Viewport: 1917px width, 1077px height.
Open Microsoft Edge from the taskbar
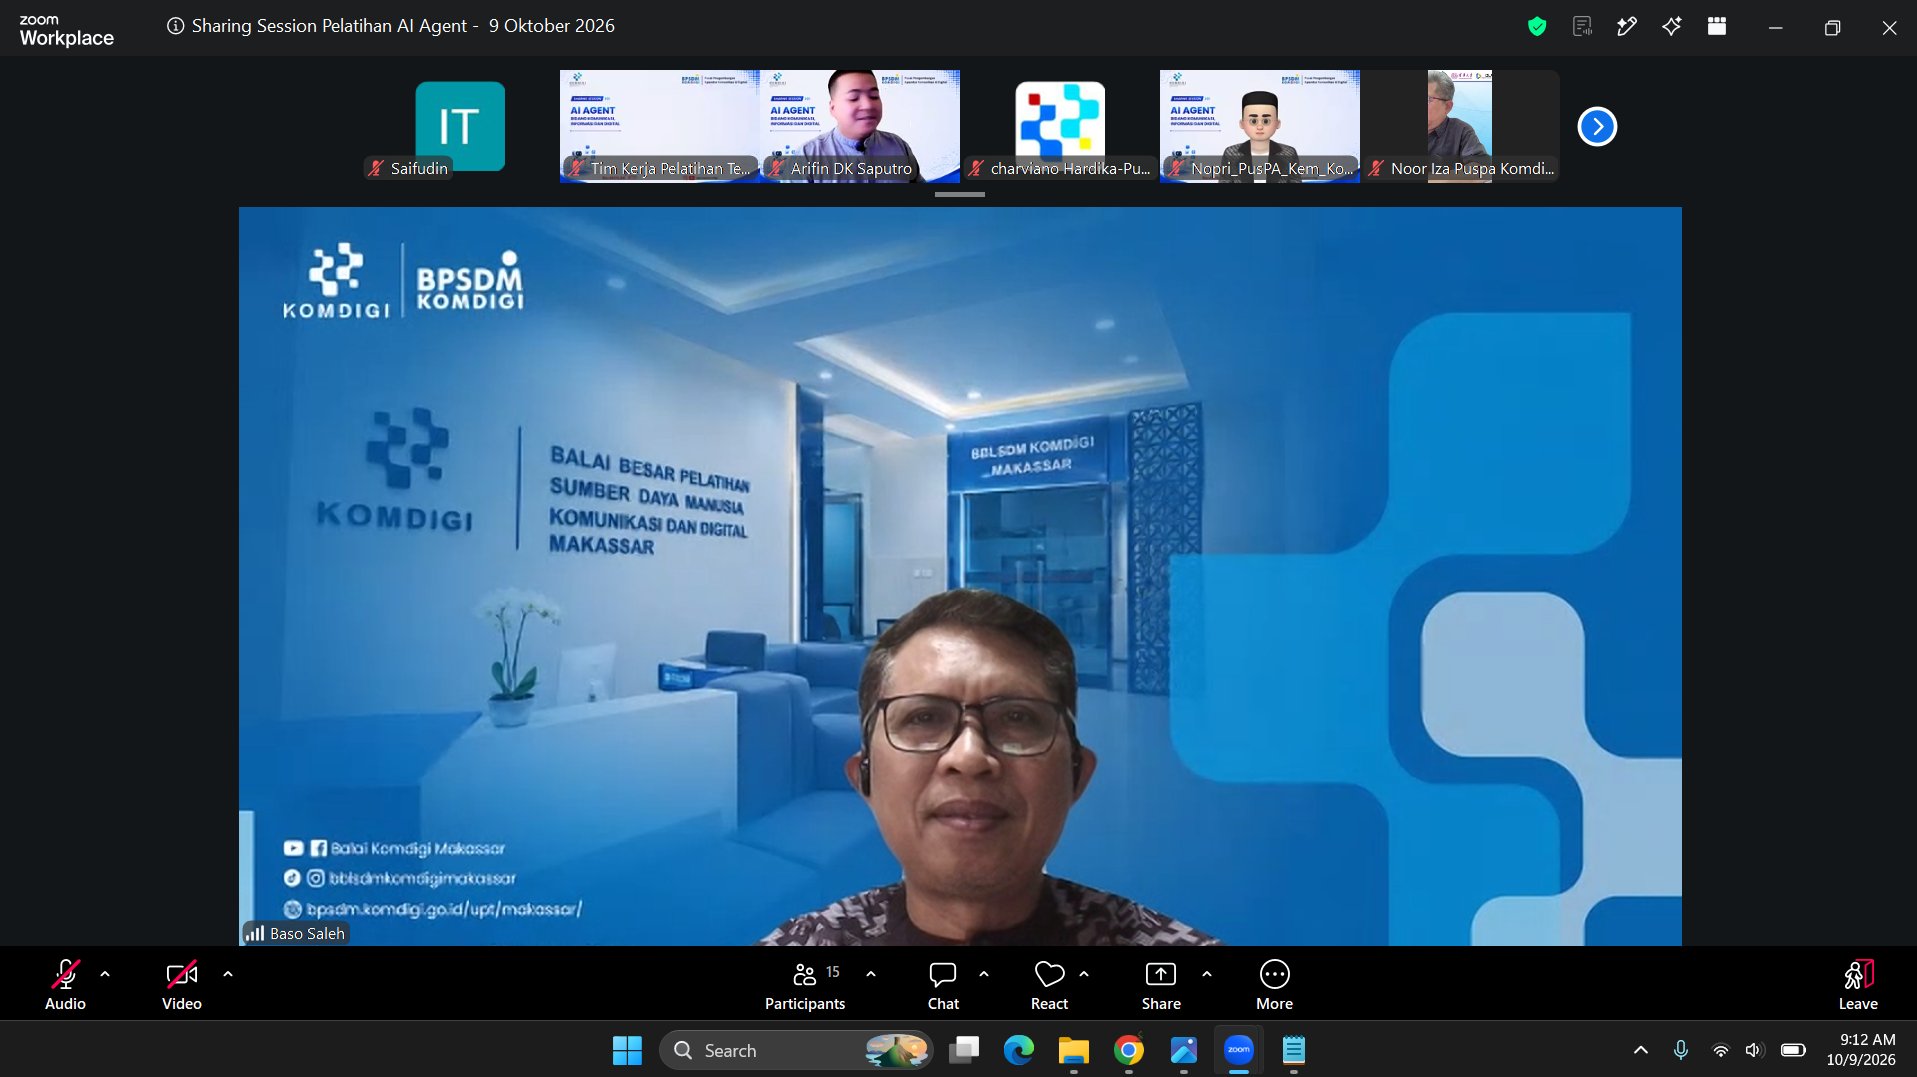[1018, 1050]
